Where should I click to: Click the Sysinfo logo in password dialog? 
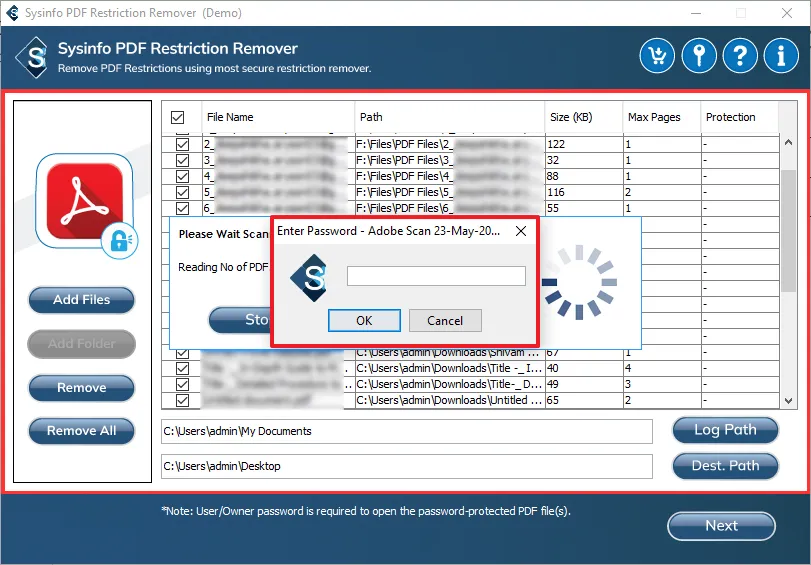click(x=308, y=278)
